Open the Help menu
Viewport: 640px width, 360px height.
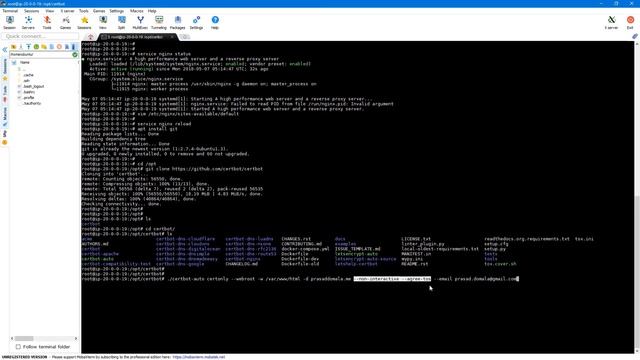tap(152, 11)
